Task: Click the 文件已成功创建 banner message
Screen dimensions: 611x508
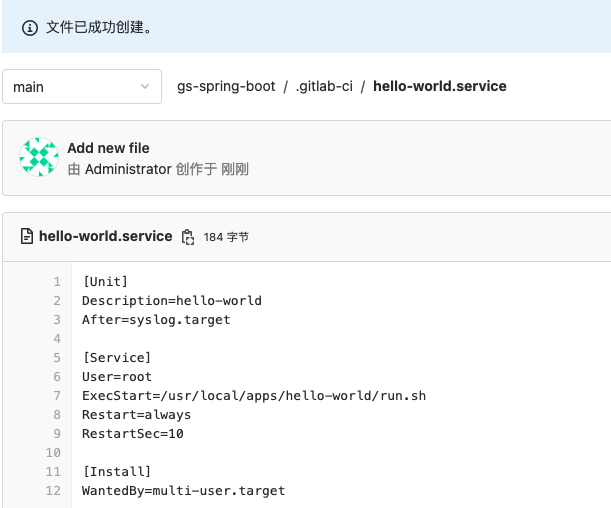Action: click(x=99, y=28)
